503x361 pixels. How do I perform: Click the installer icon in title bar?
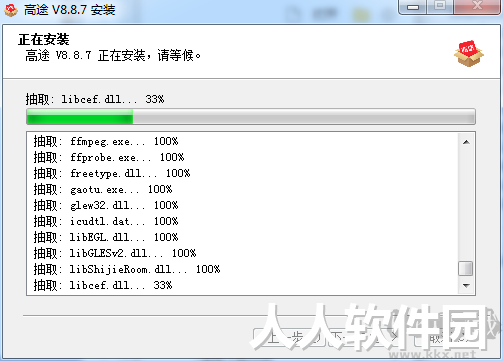coord(11,10)
